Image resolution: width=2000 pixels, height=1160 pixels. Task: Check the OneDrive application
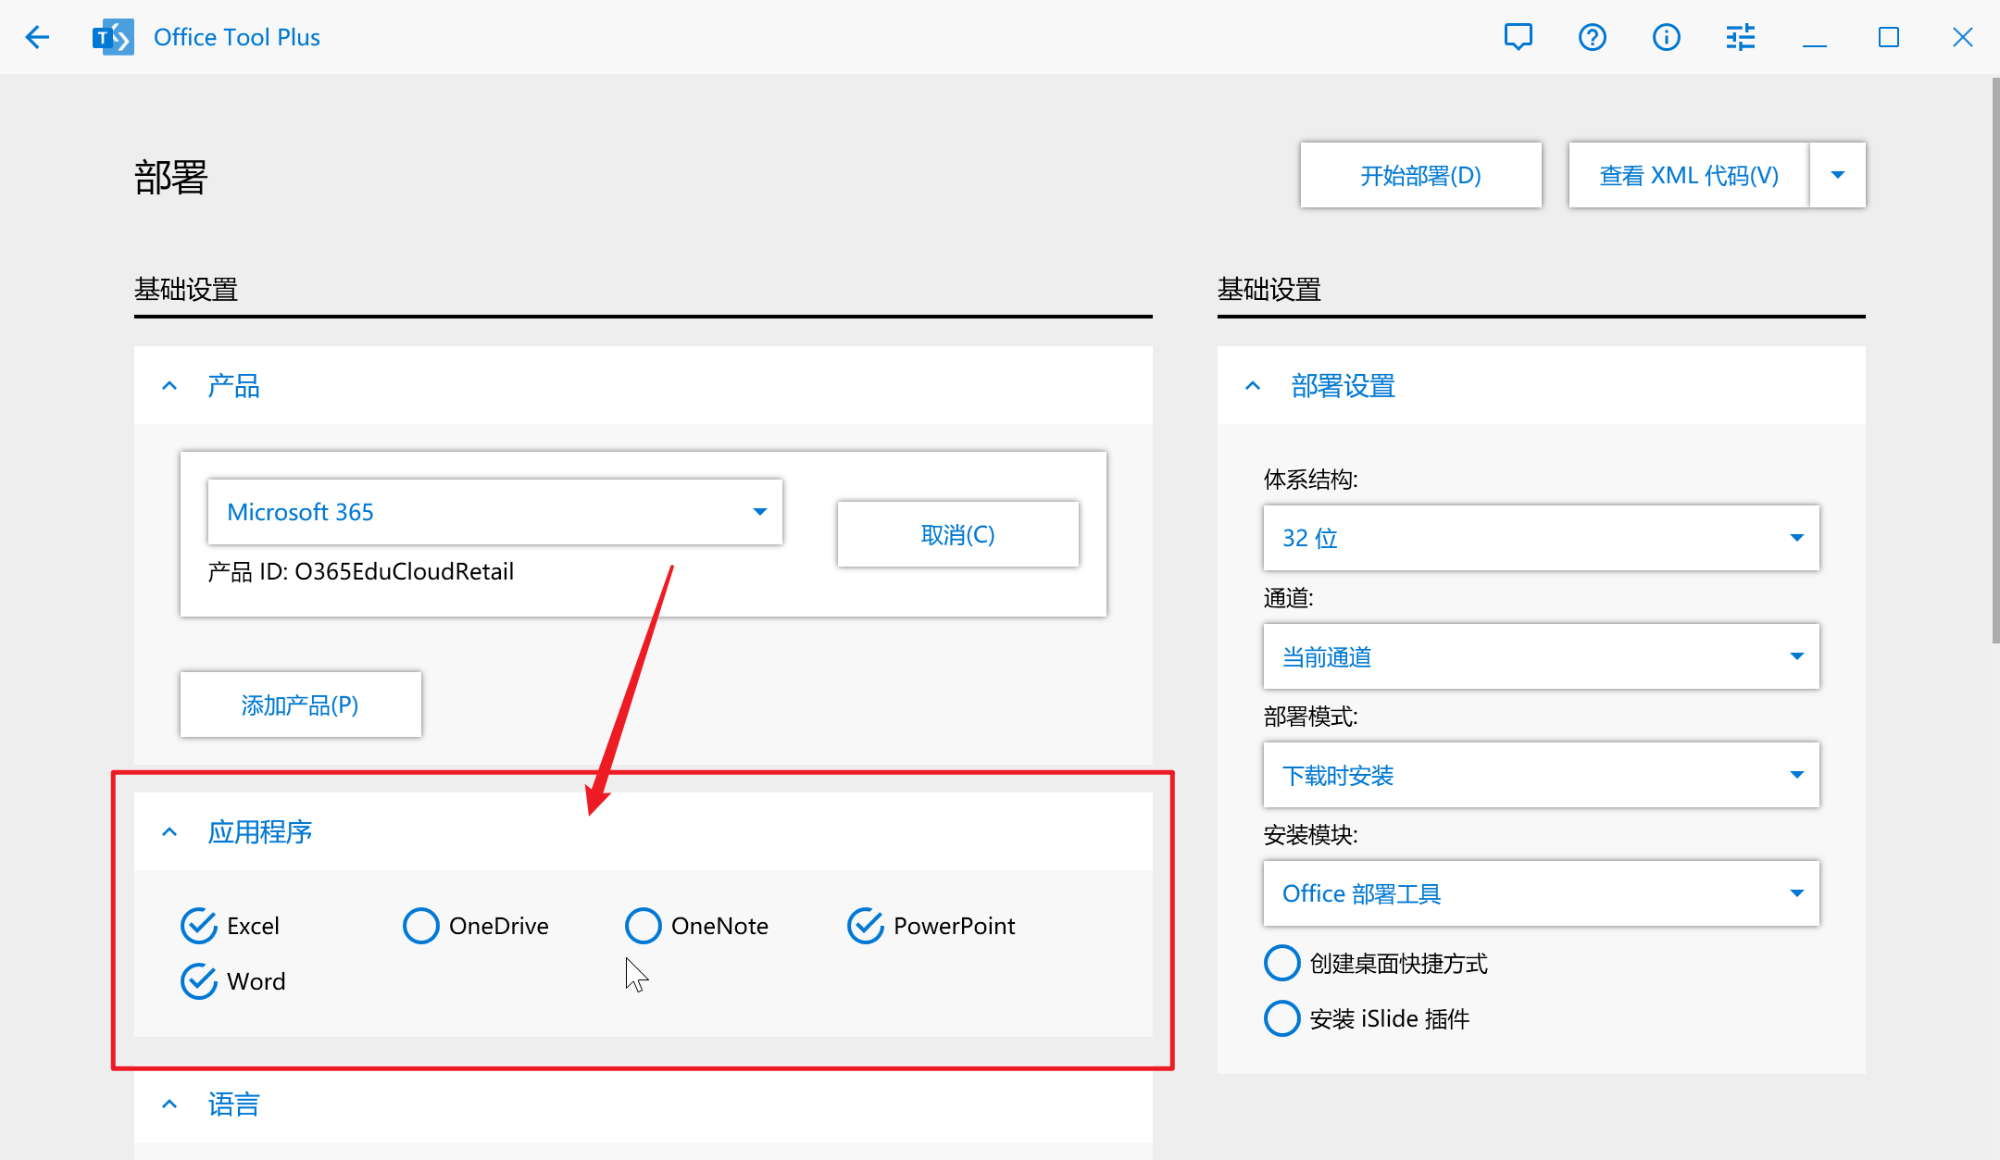point(475,925)
